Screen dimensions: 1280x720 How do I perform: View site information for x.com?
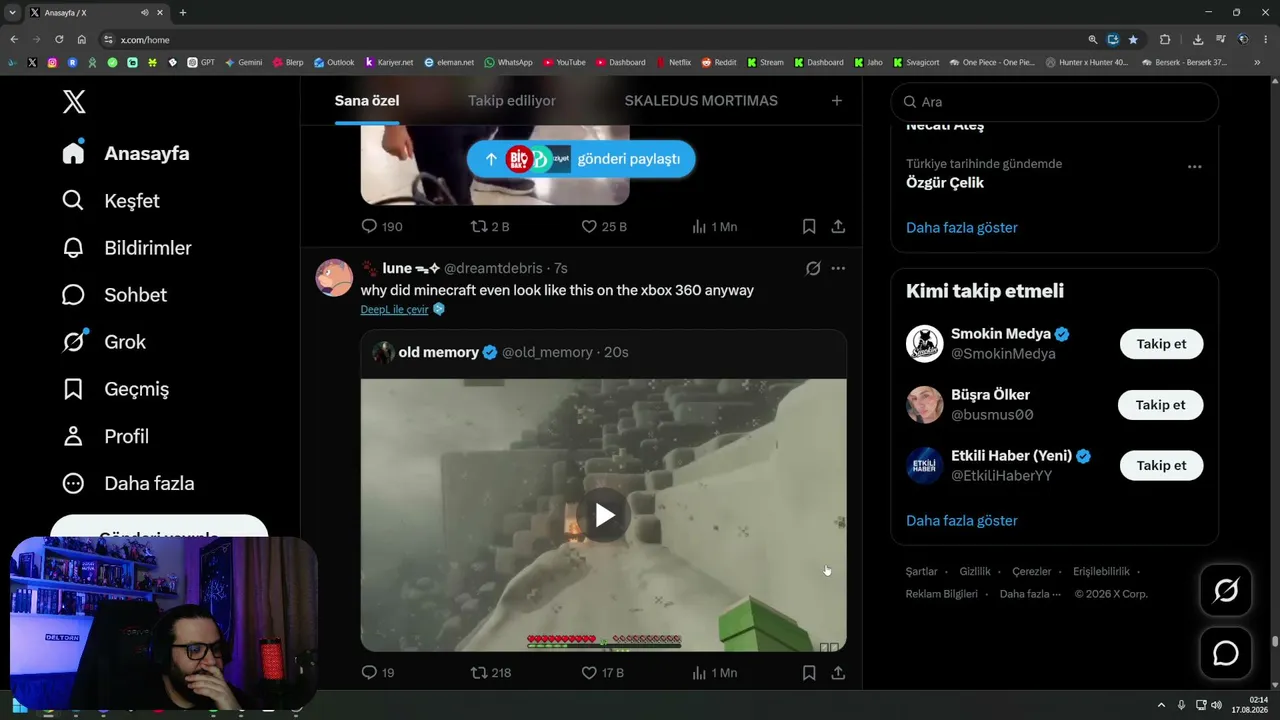(x=108, y=40)
